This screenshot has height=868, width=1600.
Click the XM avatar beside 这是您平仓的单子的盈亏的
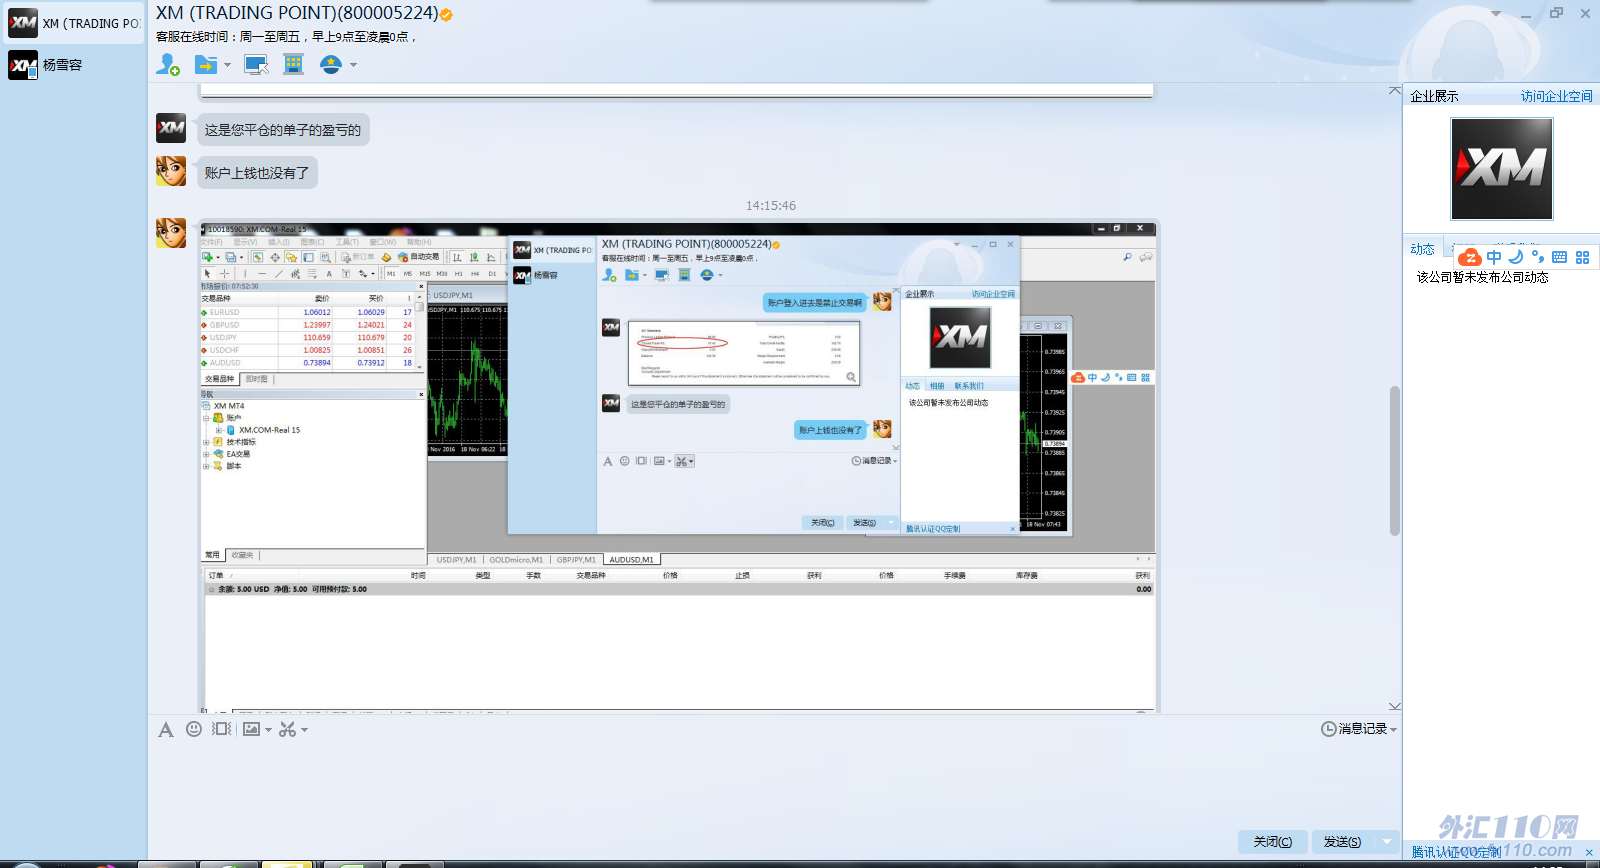[x=171, y=128]
